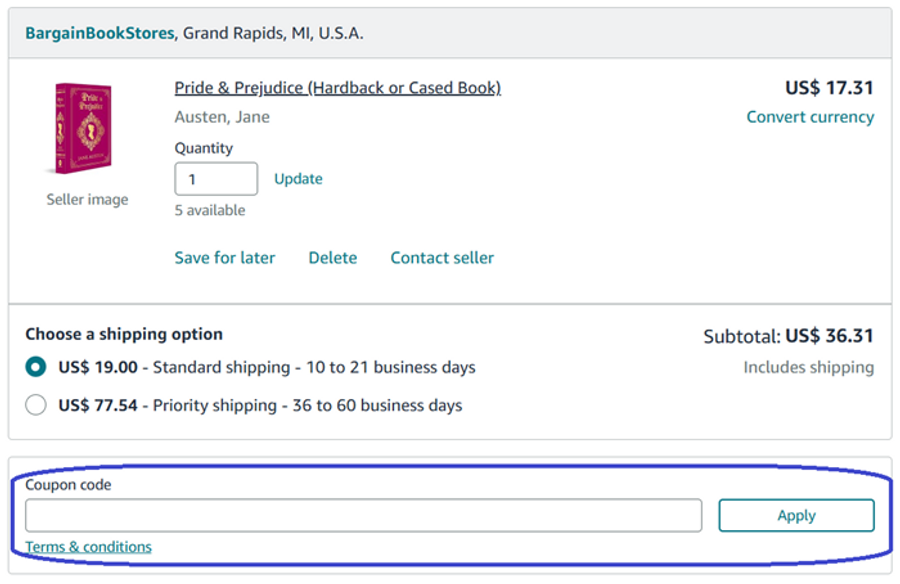Click the '5 available' stock text

point(209,210)
